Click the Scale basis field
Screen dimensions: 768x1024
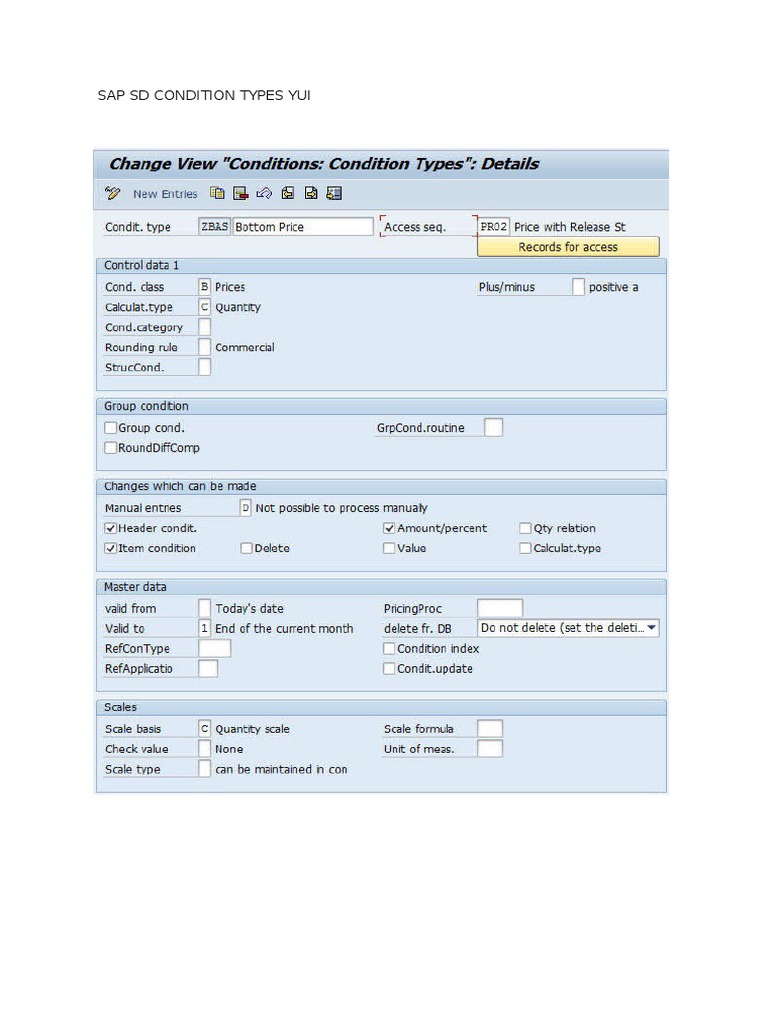(x=204, y=729)
